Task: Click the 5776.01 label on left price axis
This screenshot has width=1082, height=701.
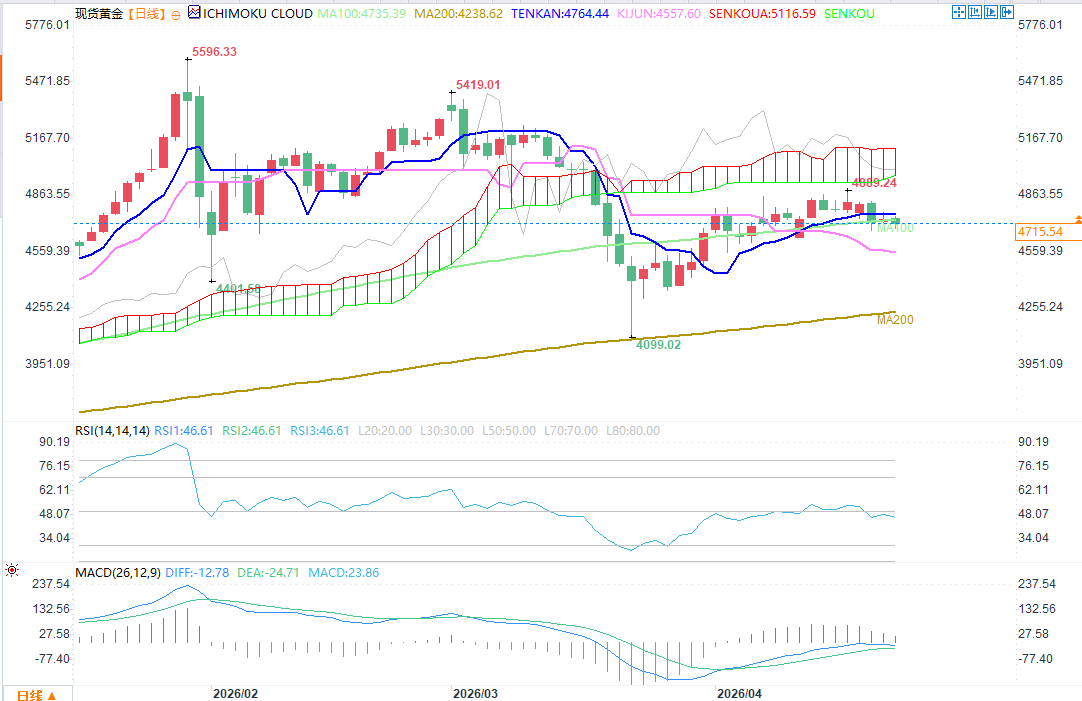Action: coord(48,25)
